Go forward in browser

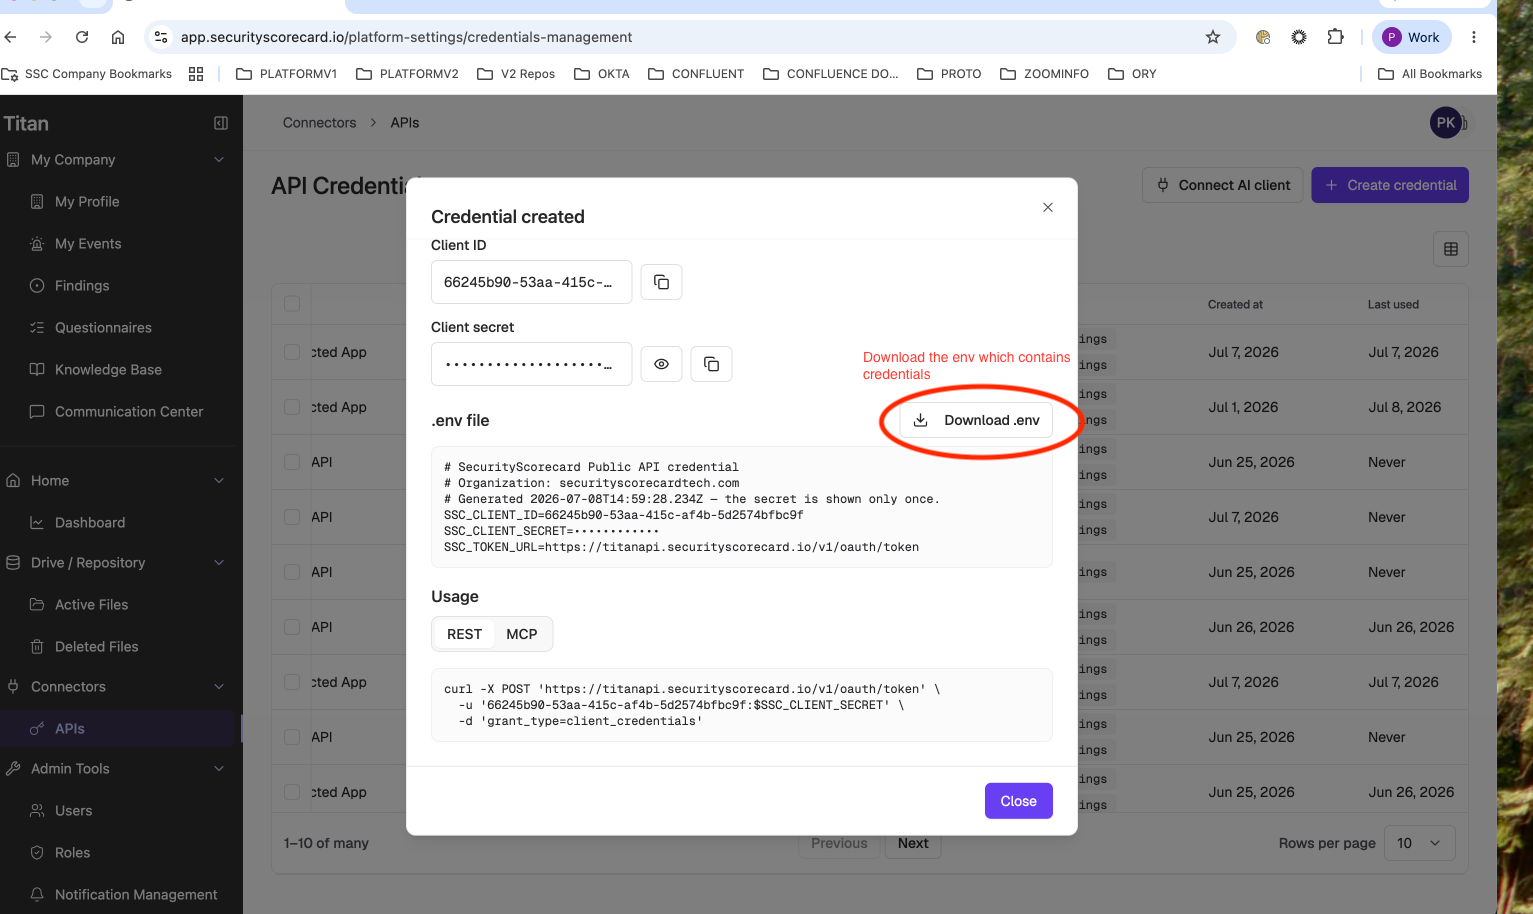46,37
